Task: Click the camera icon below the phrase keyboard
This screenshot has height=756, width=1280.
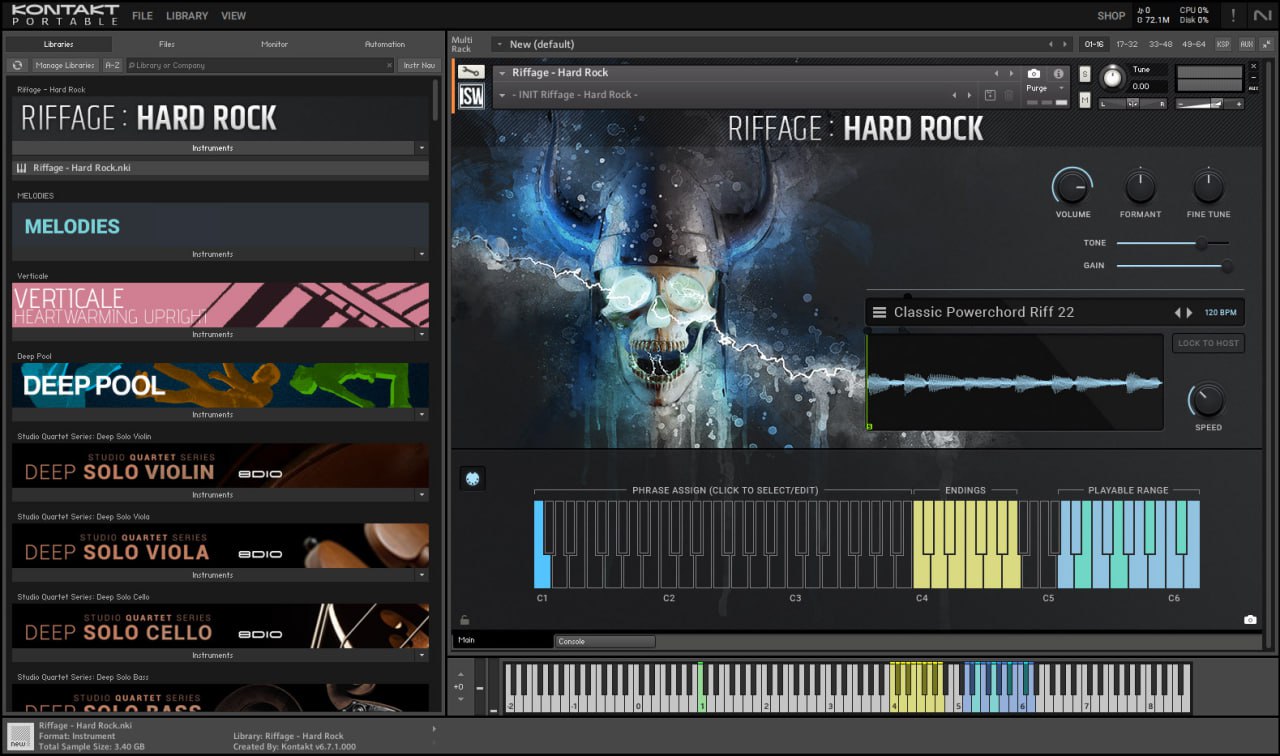Action: coord(1250,620)
